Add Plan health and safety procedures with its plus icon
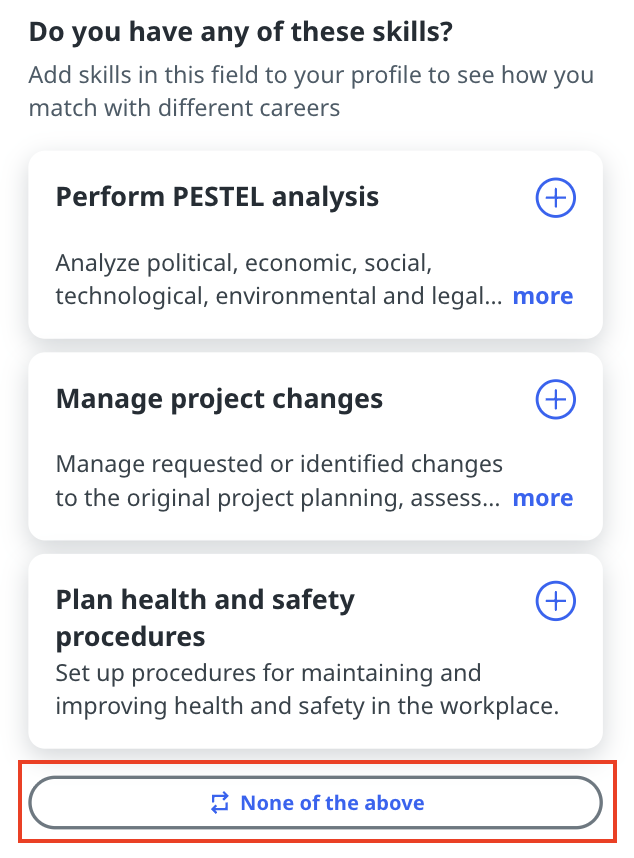The height and width of the screenshot is (858, 634). [x=555, y=602]
